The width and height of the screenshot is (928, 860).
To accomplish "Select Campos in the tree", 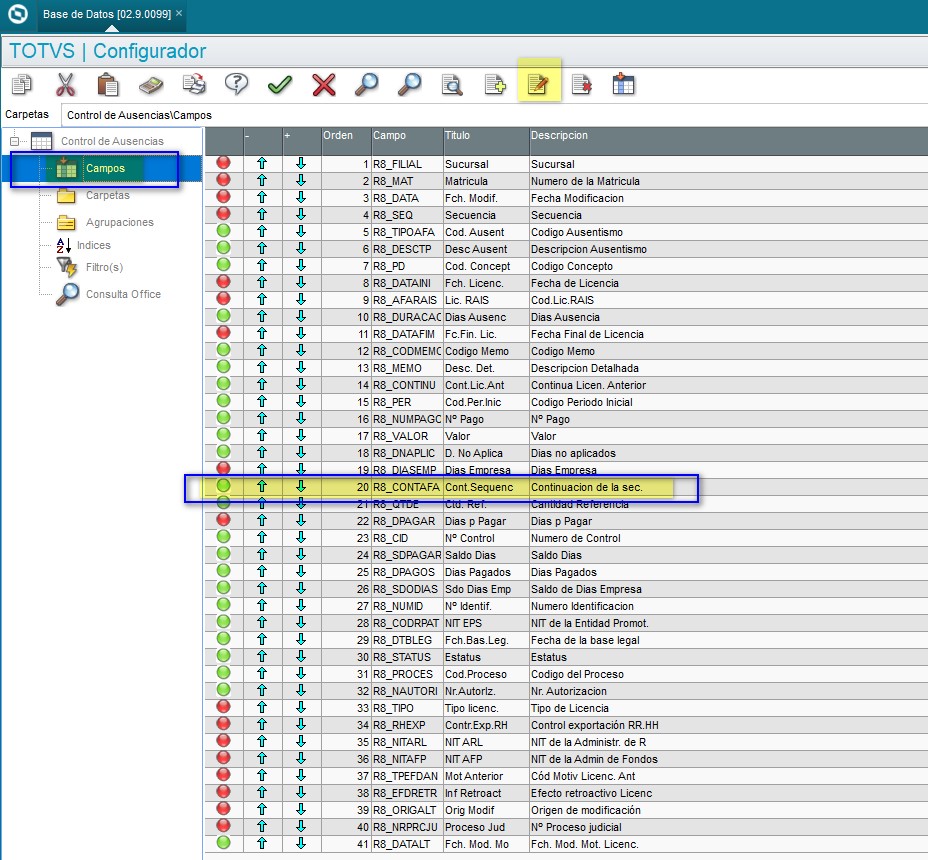I will tap(105, 168).
